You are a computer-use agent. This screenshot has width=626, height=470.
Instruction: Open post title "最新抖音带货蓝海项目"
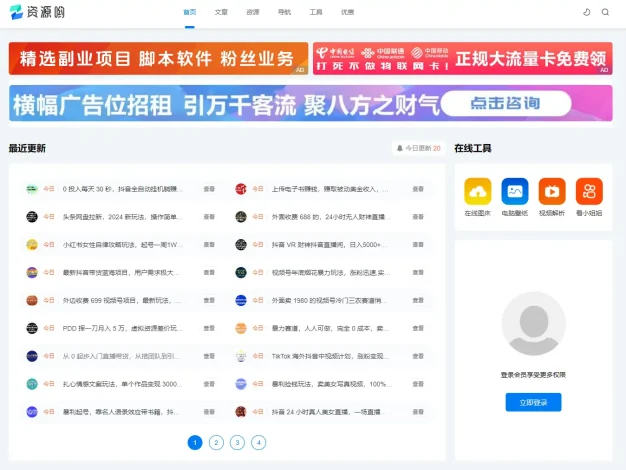[x=121, y=272]
